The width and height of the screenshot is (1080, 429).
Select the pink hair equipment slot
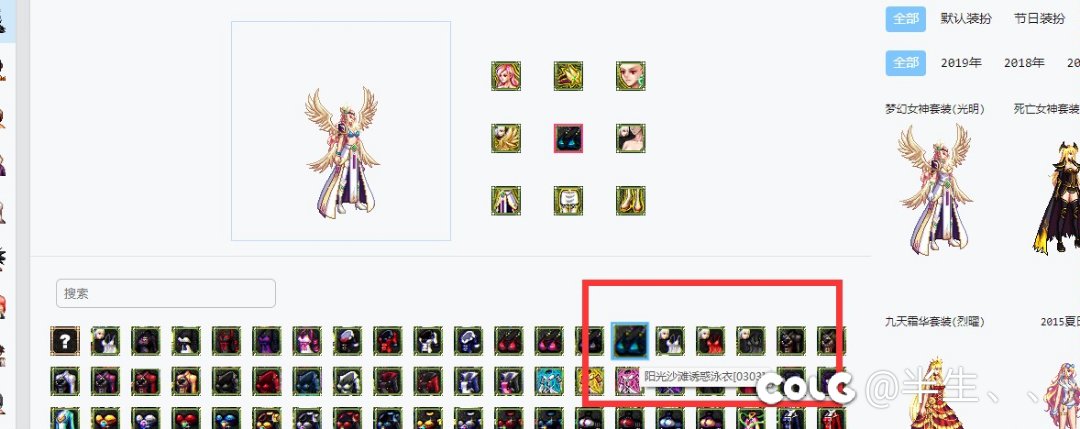pyautogui.click(x=506, y=76)
